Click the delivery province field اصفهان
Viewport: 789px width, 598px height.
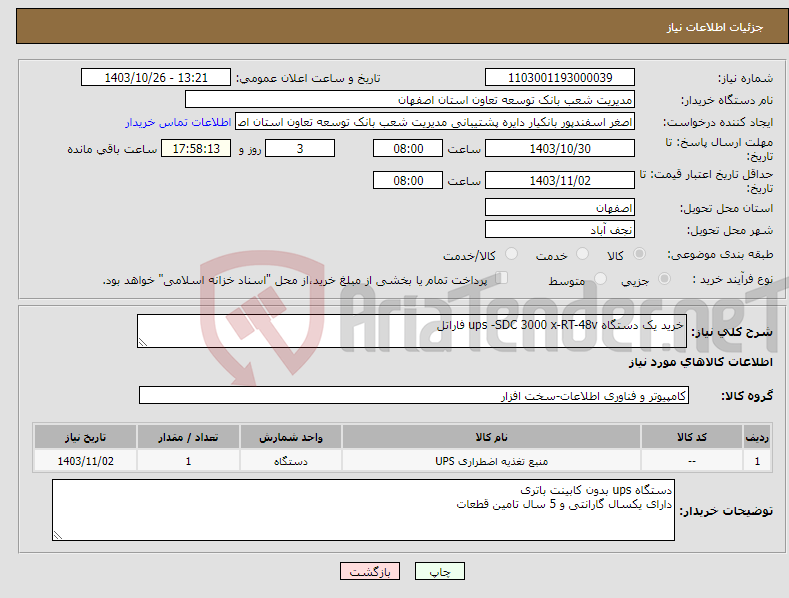(x=560, y=207)
